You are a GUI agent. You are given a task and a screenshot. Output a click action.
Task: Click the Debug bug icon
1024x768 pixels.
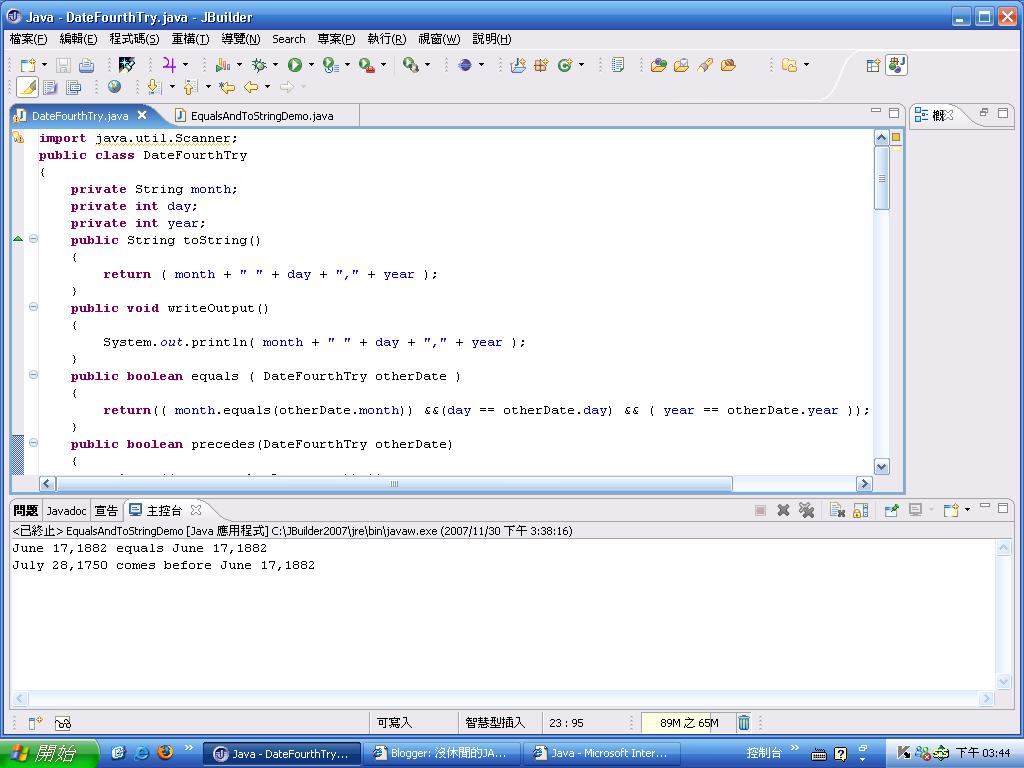click(259, 65)
